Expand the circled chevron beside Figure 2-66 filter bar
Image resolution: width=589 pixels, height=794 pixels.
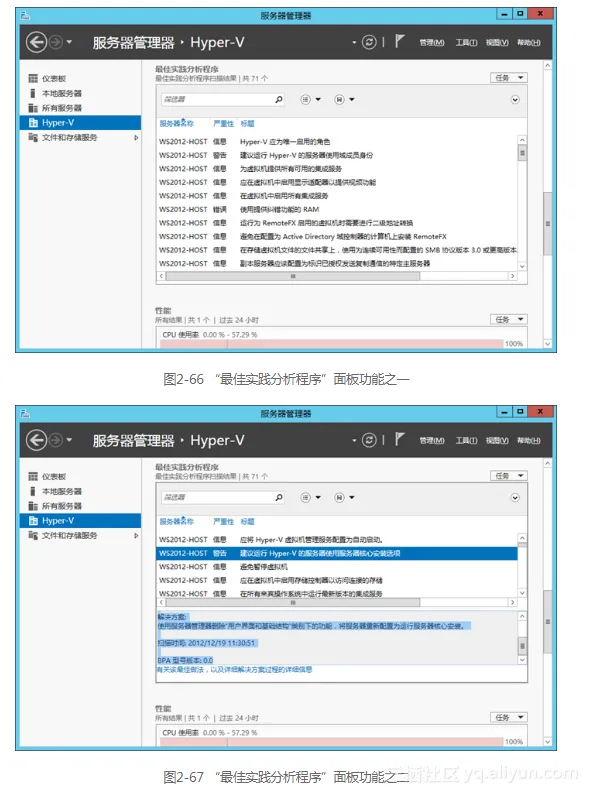515,100
